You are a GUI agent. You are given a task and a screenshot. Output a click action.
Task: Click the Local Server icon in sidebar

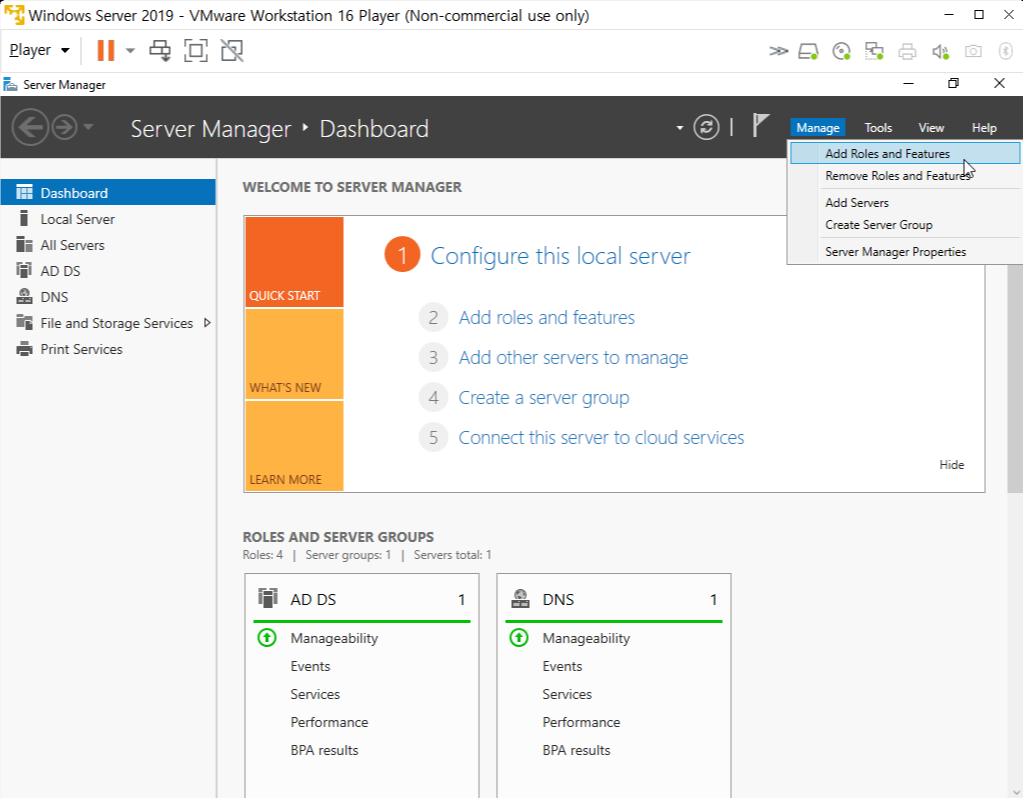coord(24,218)
